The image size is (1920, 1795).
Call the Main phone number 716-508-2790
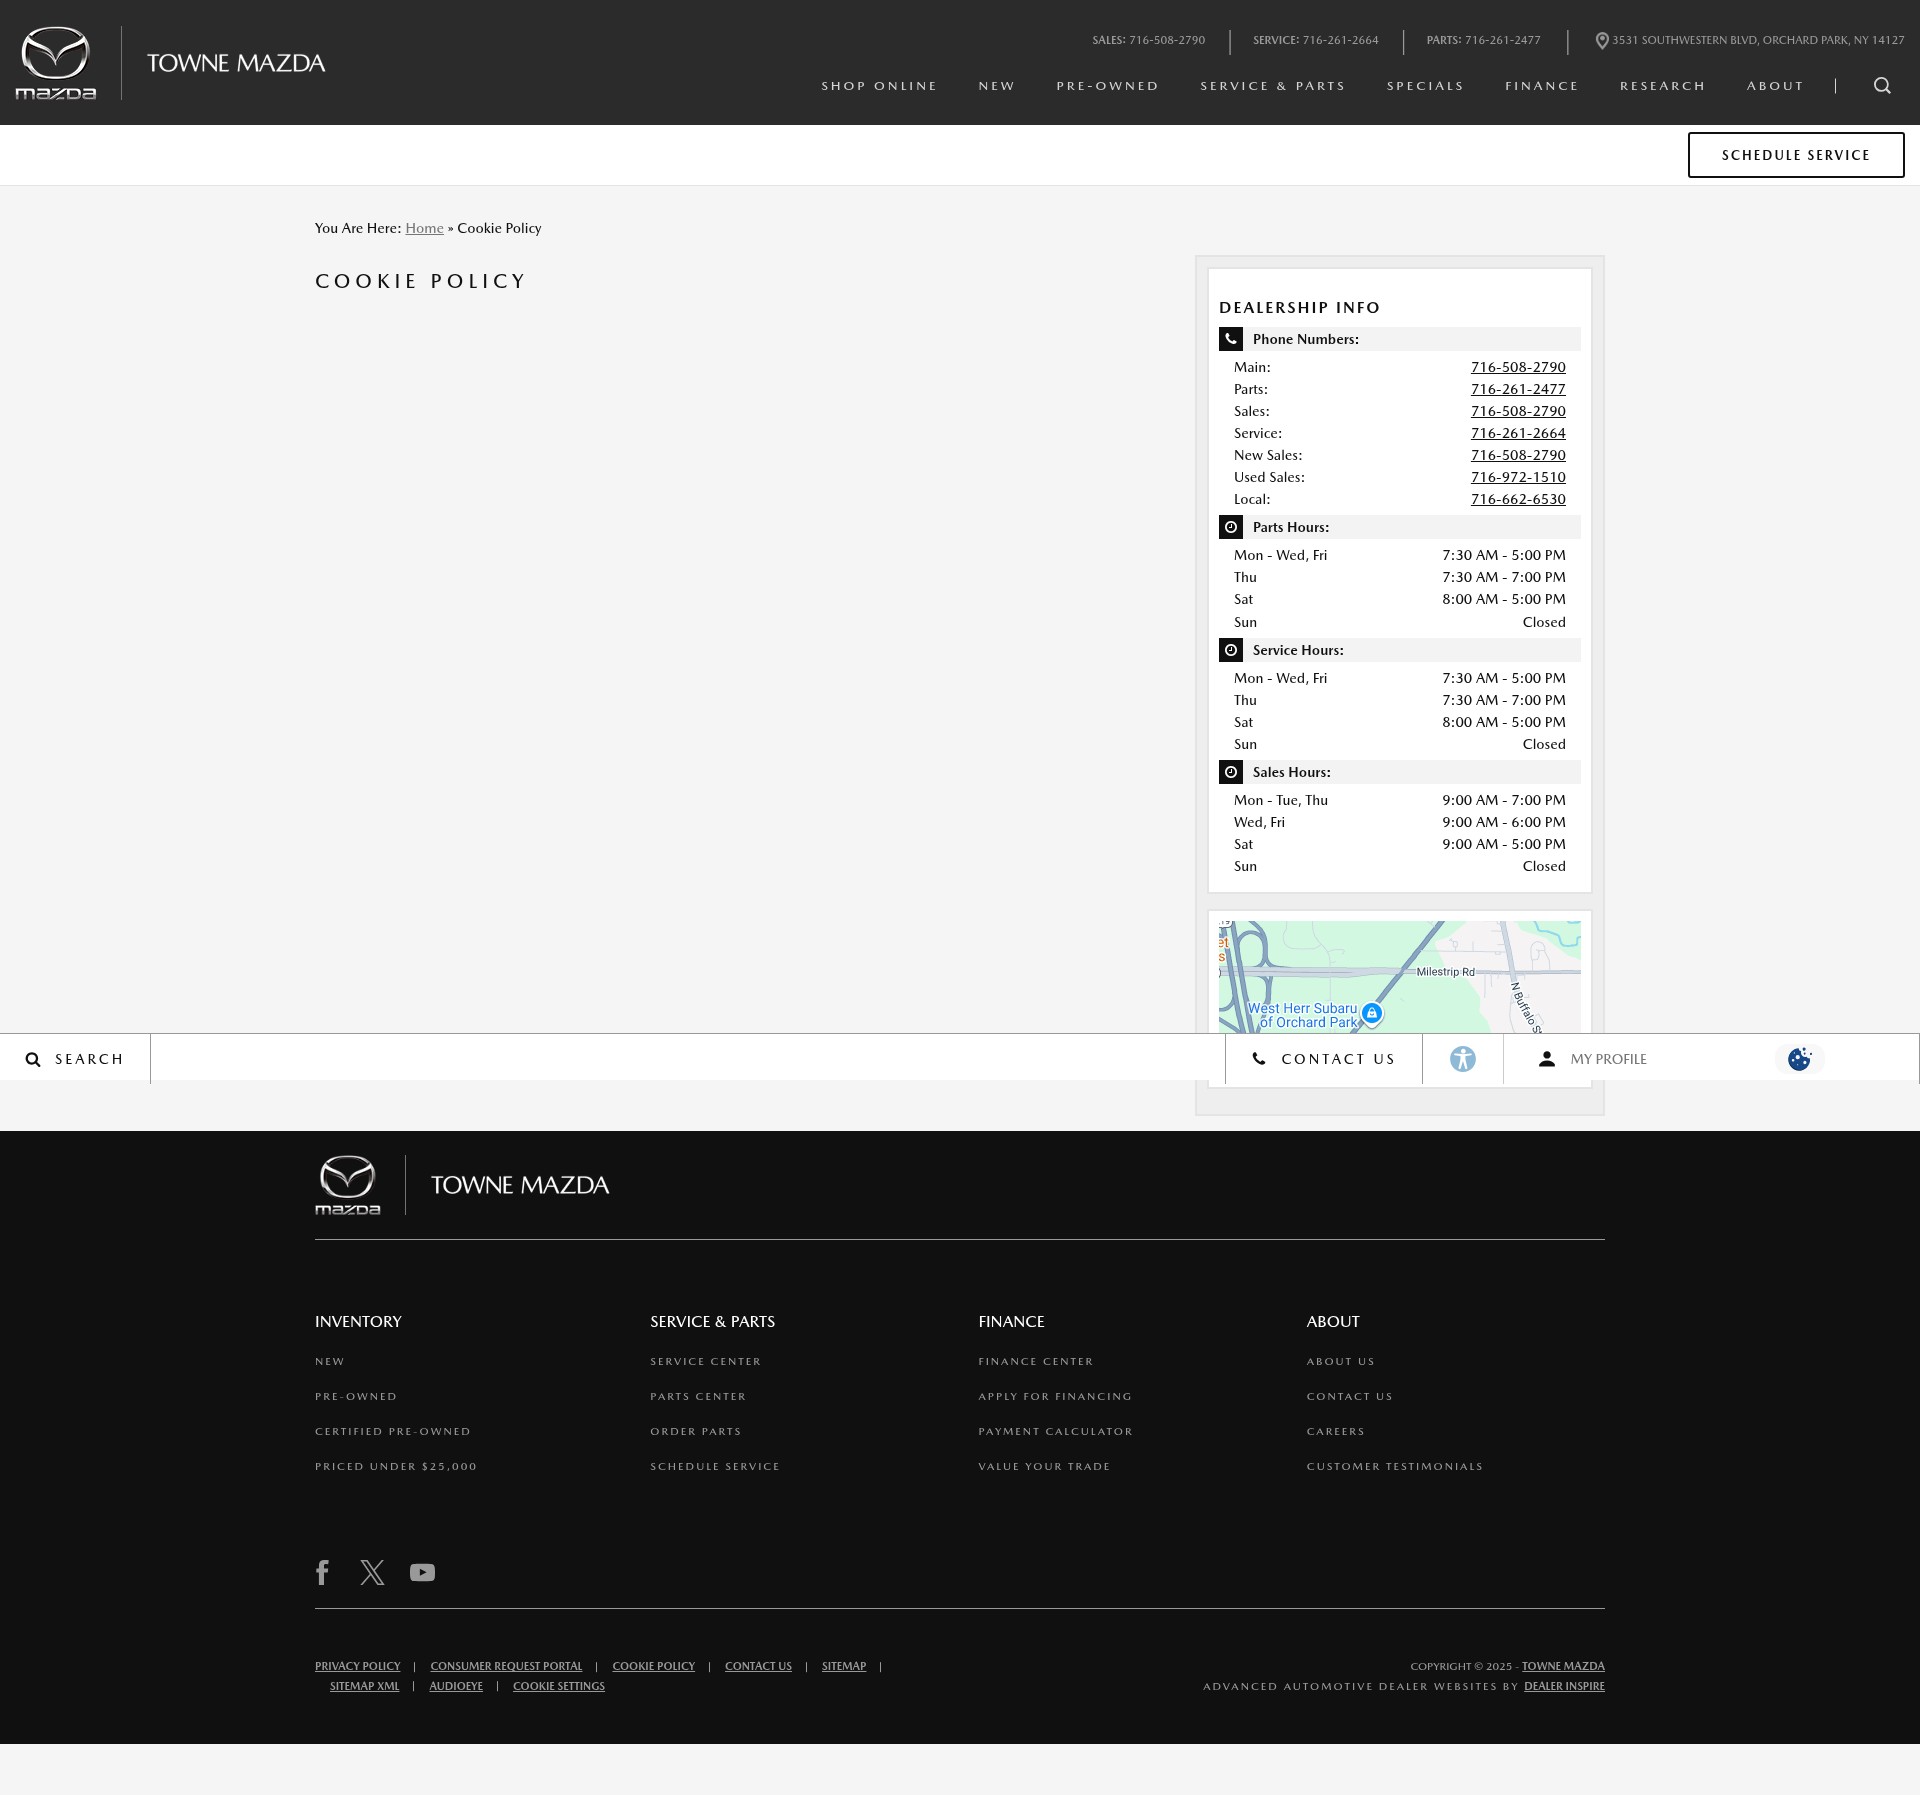[1518, 367]
